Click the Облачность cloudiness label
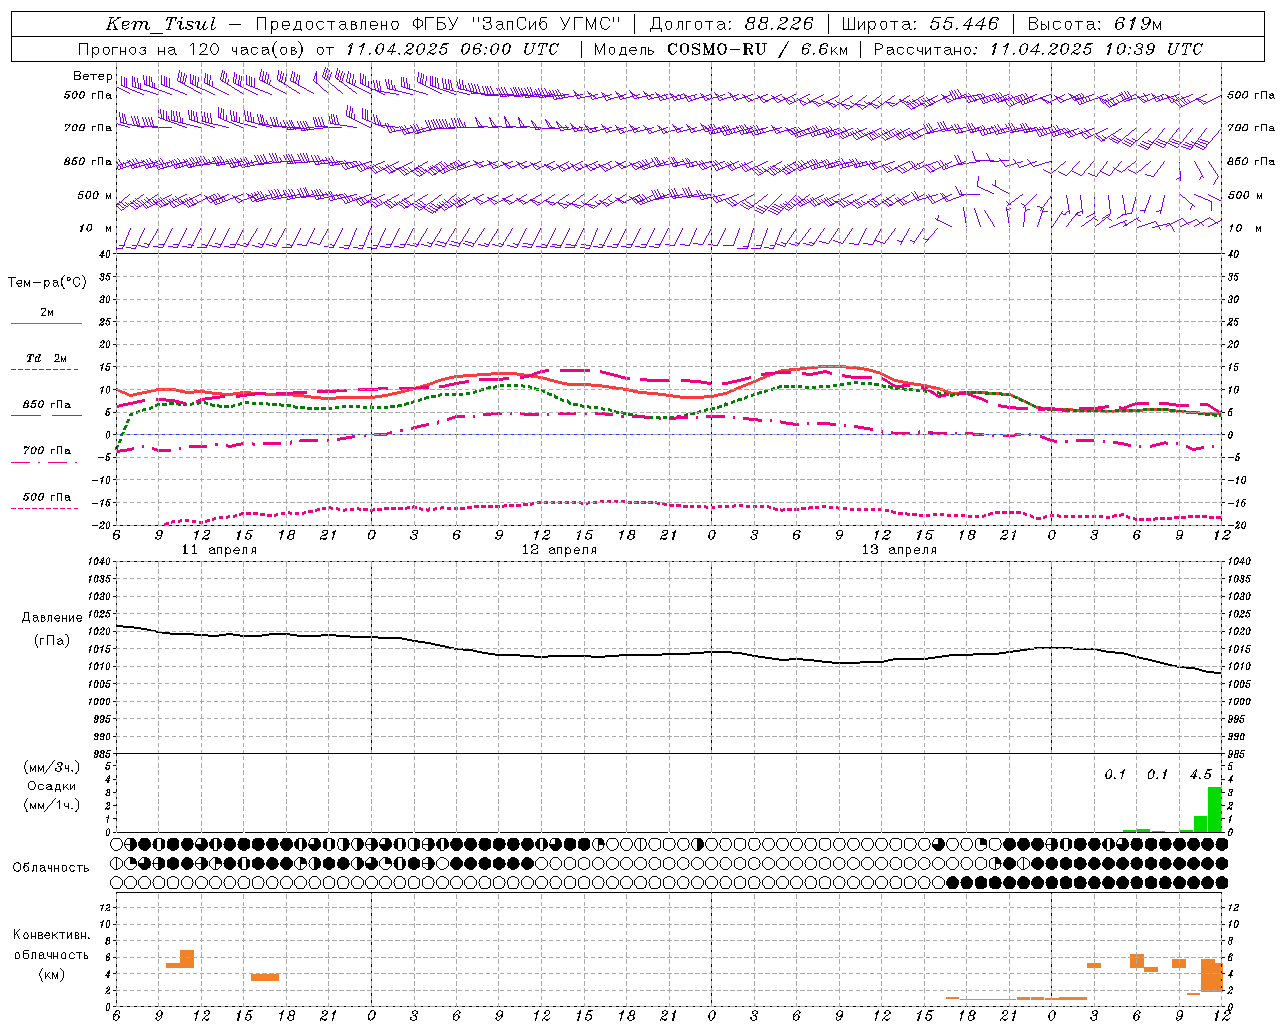This screenshot has height=1024, width=1280. click(51, 868)
